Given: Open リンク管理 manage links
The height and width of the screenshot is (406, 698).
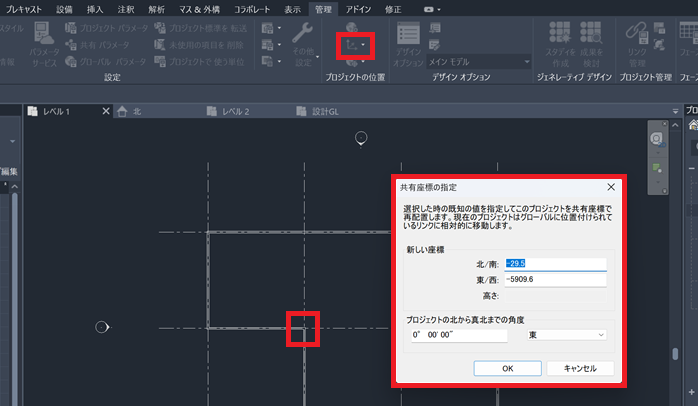Looking at the screenshot, I should (637, 45).
